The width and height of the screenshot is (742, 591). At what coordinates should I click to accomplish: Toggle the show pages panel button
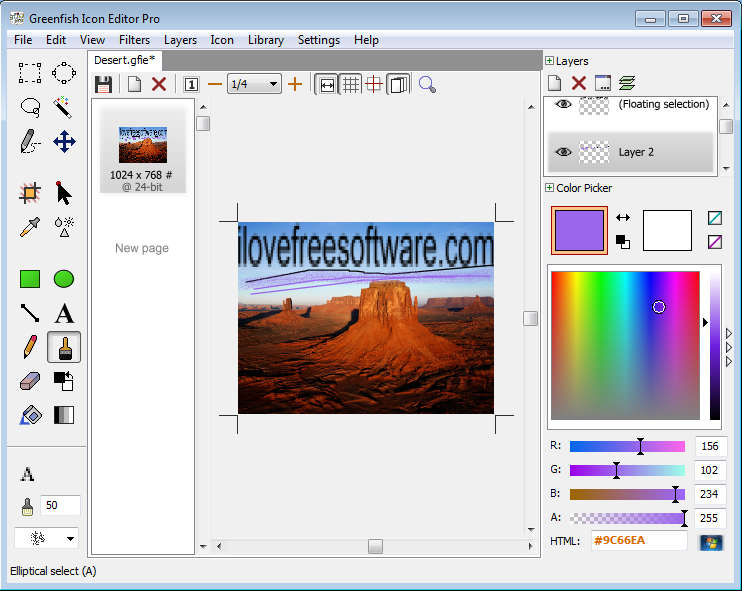click(x=398, y=85)
